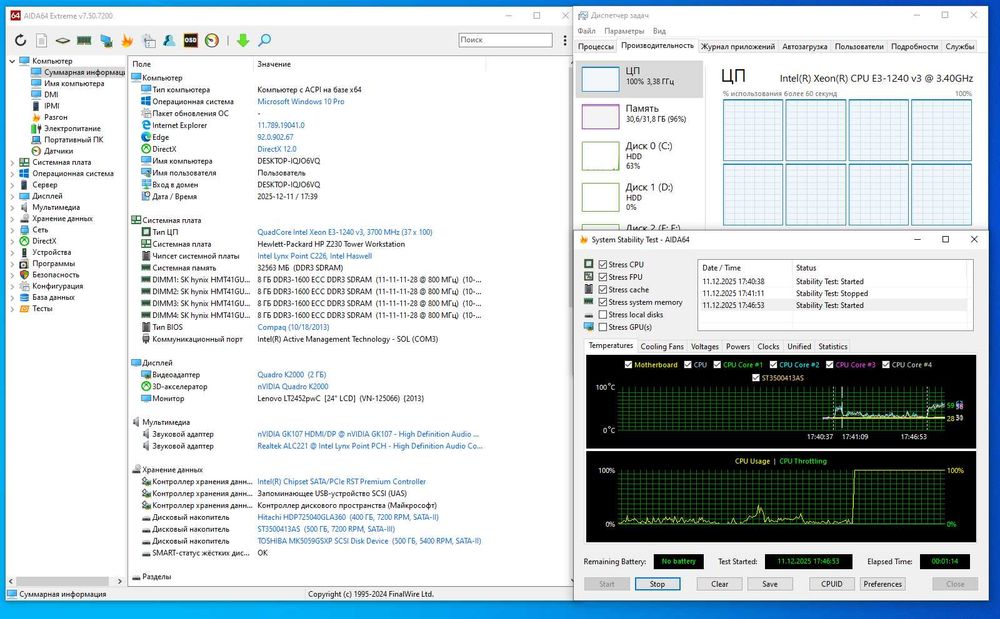Launch the flame stability test toolbar icon
Viewport: 1000px width, 619px height.
click(x=127, y=40)
